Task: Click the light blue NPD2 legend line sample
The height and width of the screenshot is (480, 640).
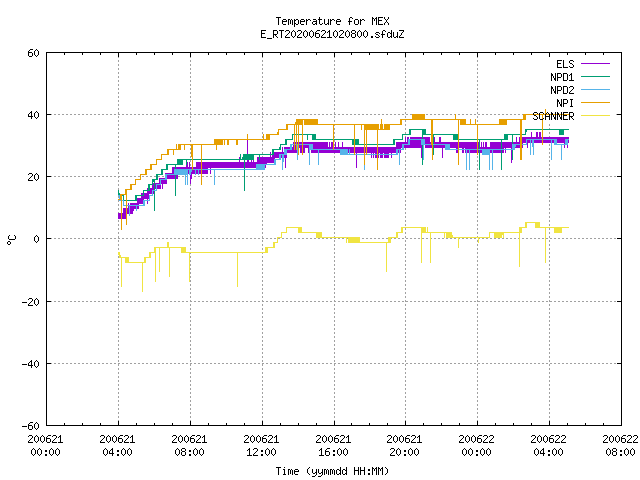Action: (x=595, y=89)
